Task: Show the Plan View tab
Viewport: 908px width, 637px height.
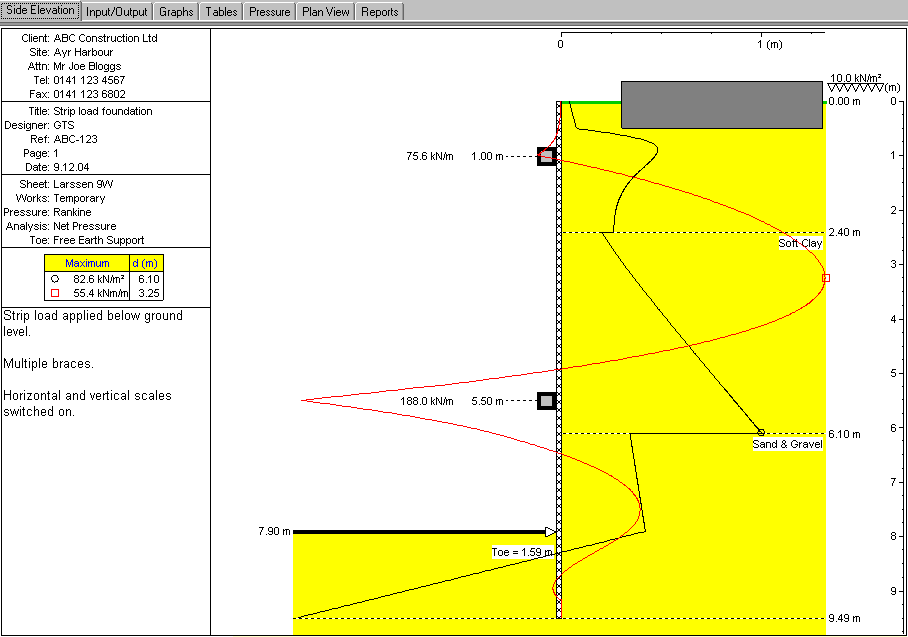Action: point(326,12)
